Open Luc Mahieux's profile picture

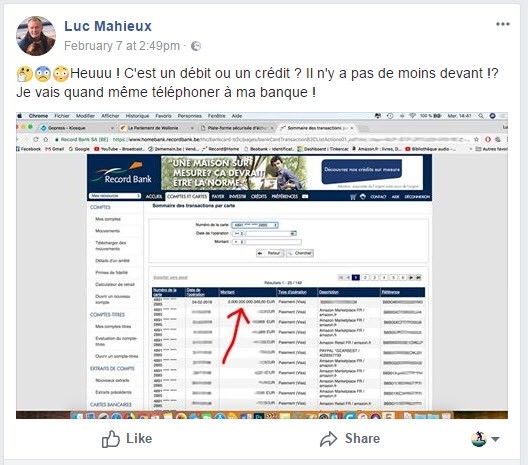coord(36,36)
